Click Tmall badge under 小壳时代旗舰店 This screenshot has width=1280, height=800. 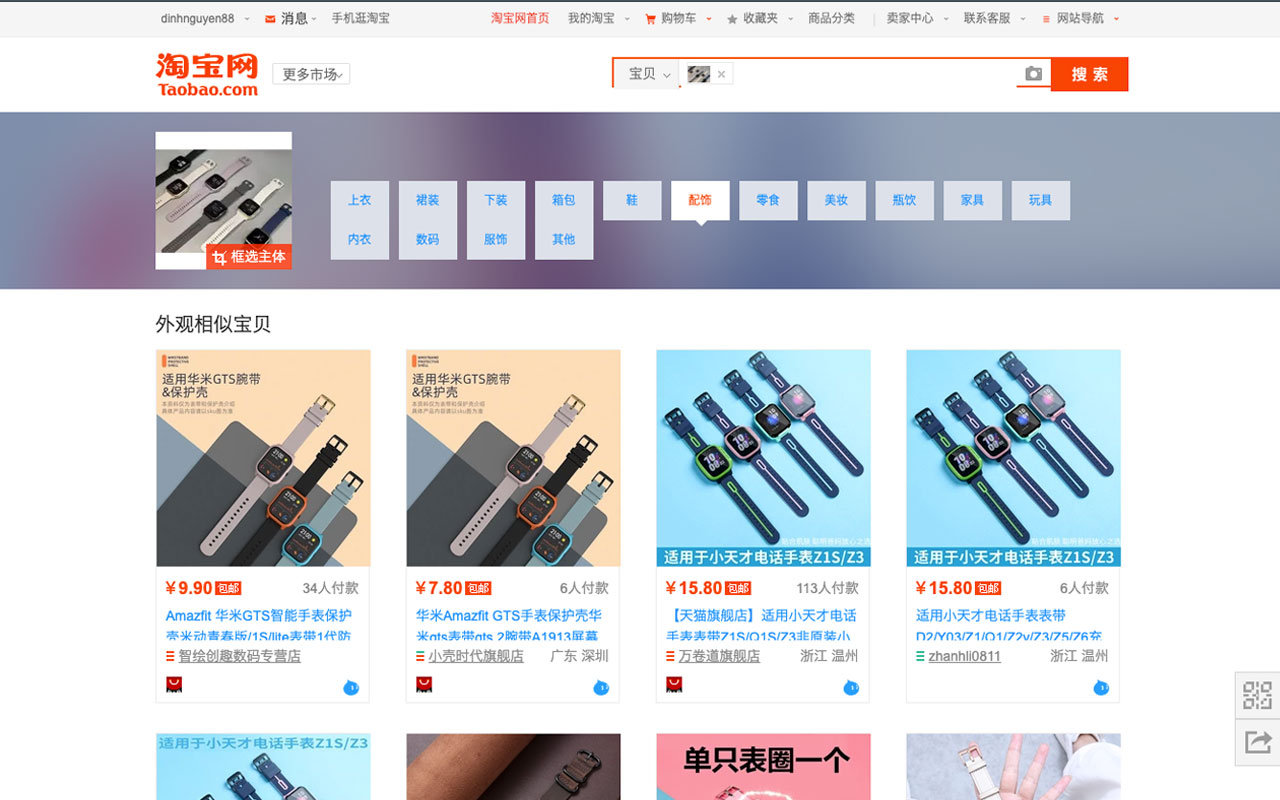(424, 685)
